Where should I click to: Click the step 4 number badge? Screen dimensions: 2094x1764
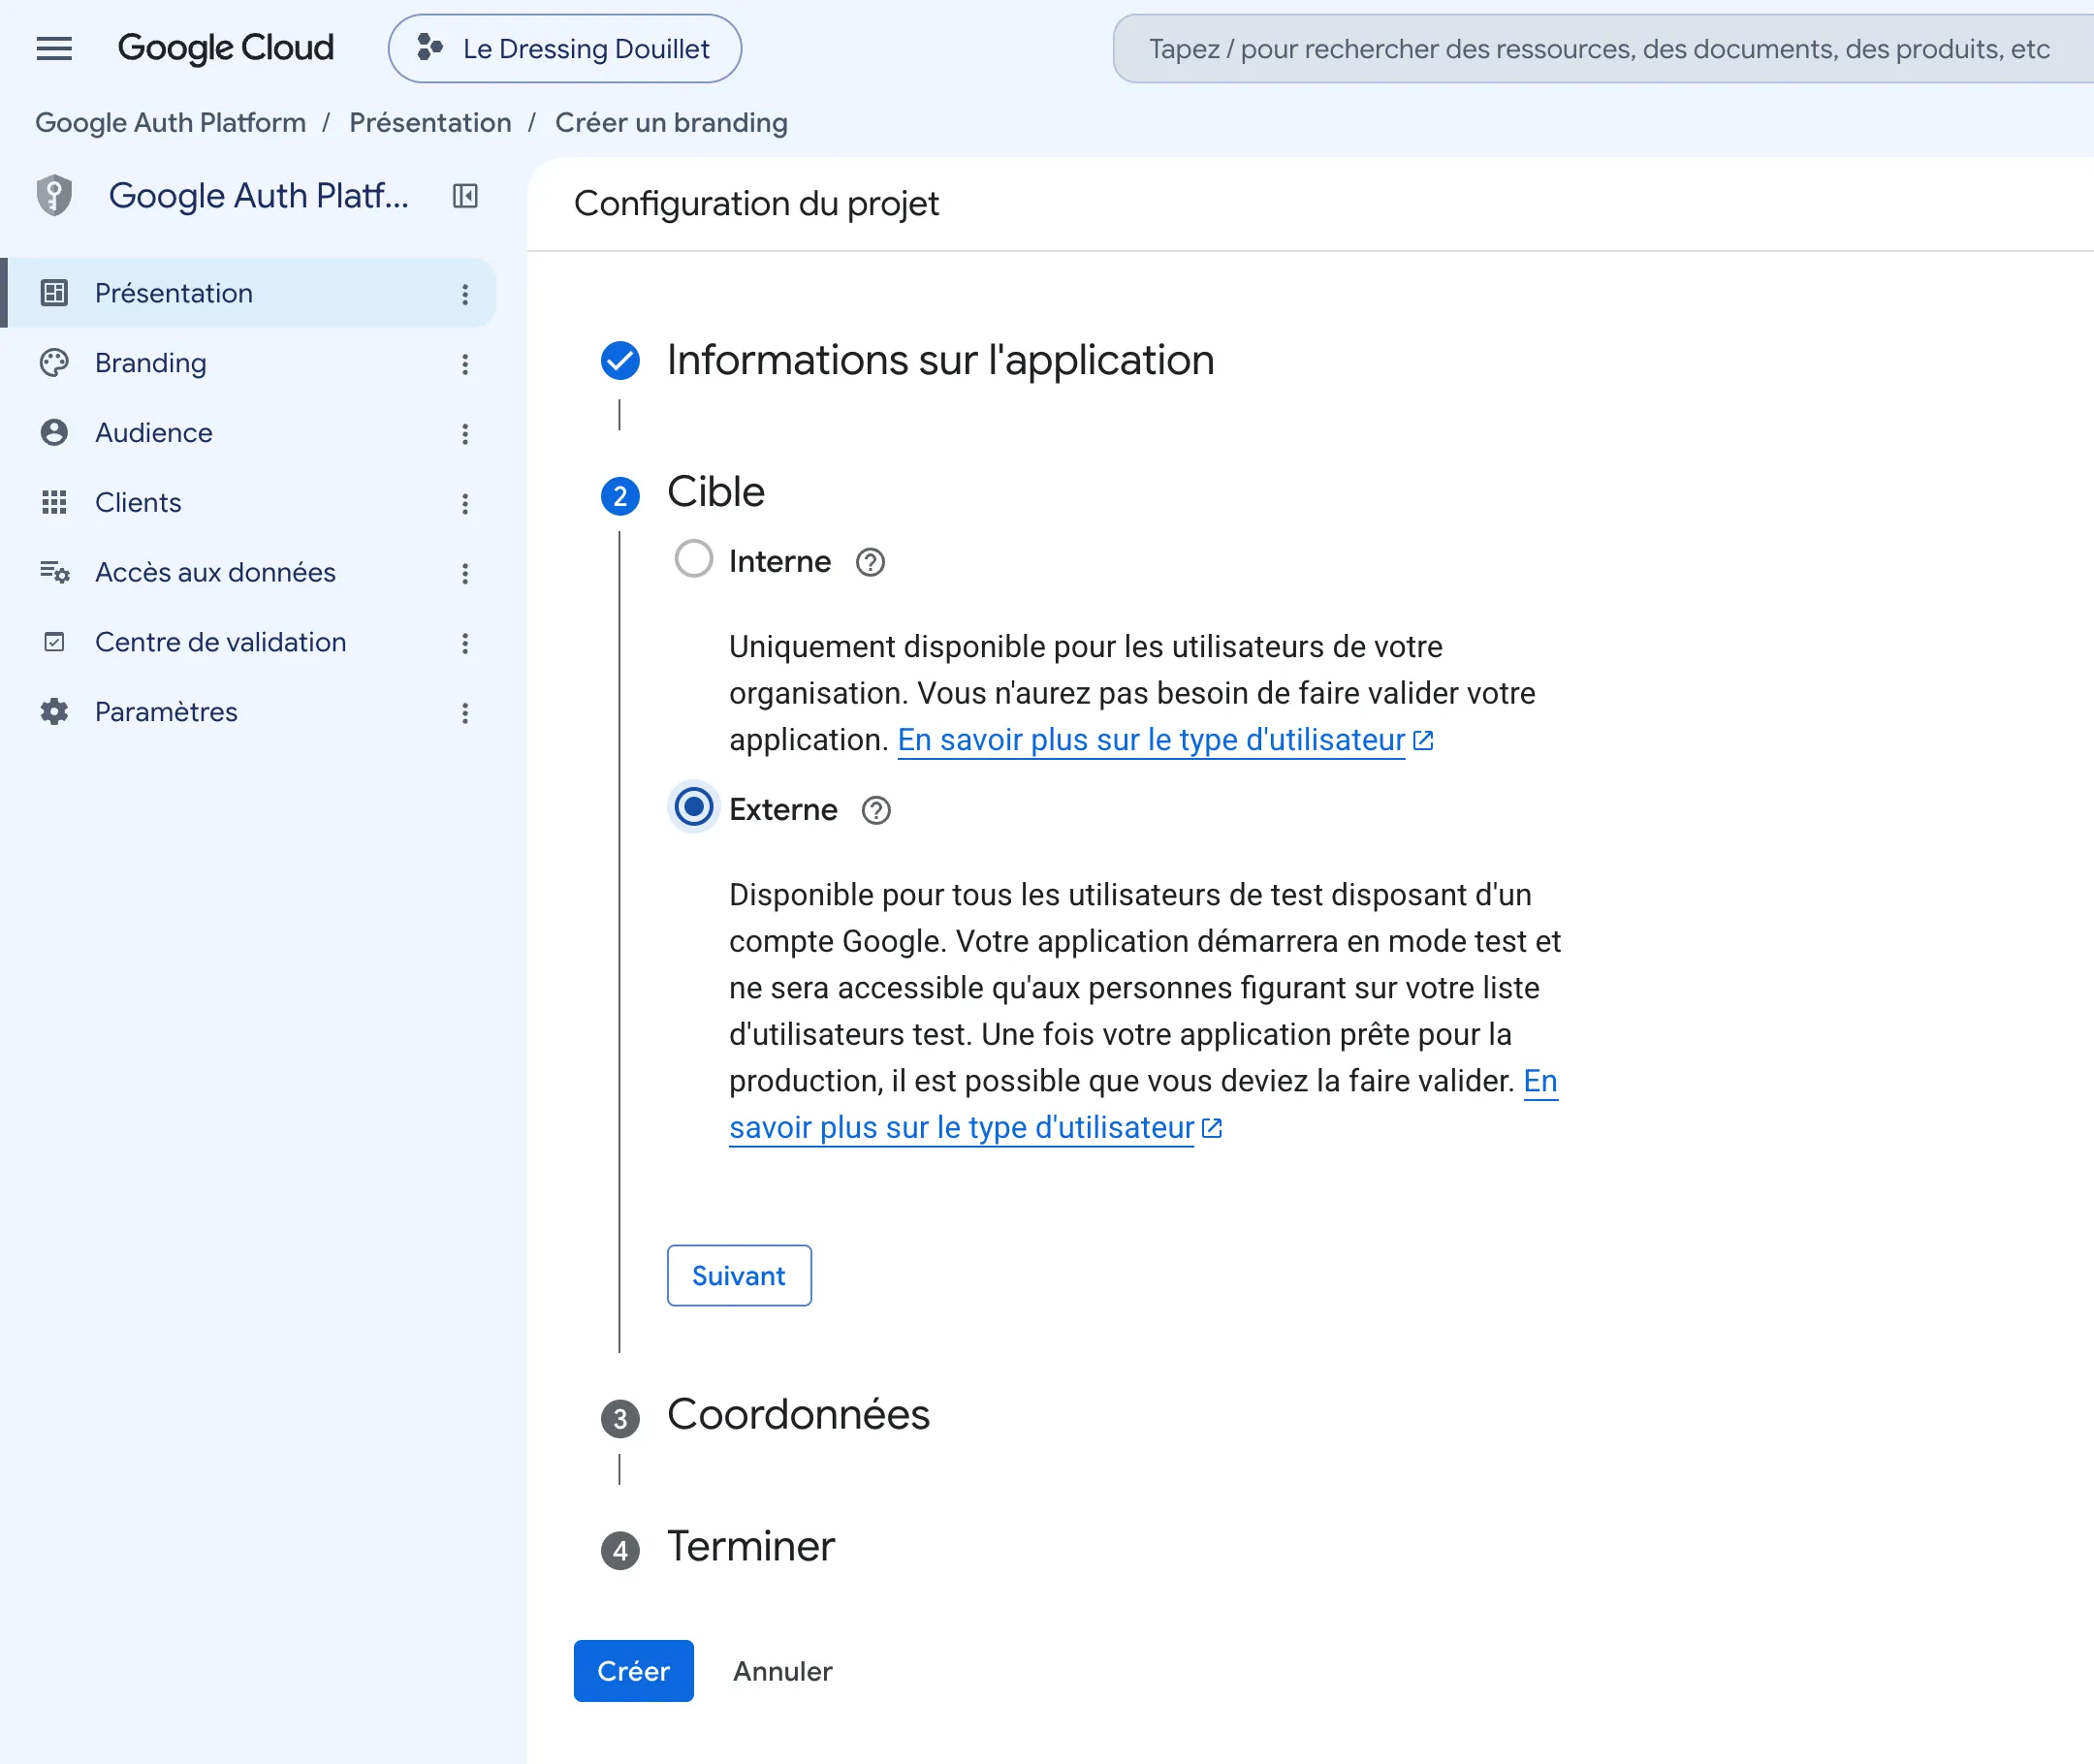(x=620, y=1551)
